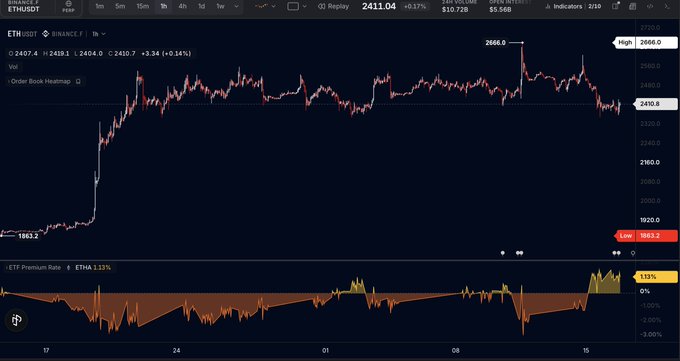The height and width of the screenshot is (361, 680).
Task: Click the embed code brackets icon
Action: point(650,7)
